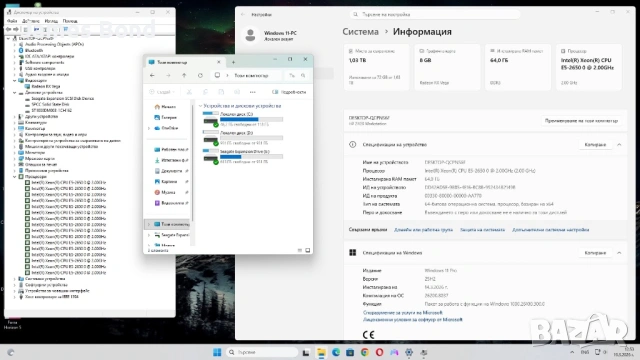This screenshot has height=360, width=640.
Task: Expand the Монитори node in Device Manager
Action: 15,152
